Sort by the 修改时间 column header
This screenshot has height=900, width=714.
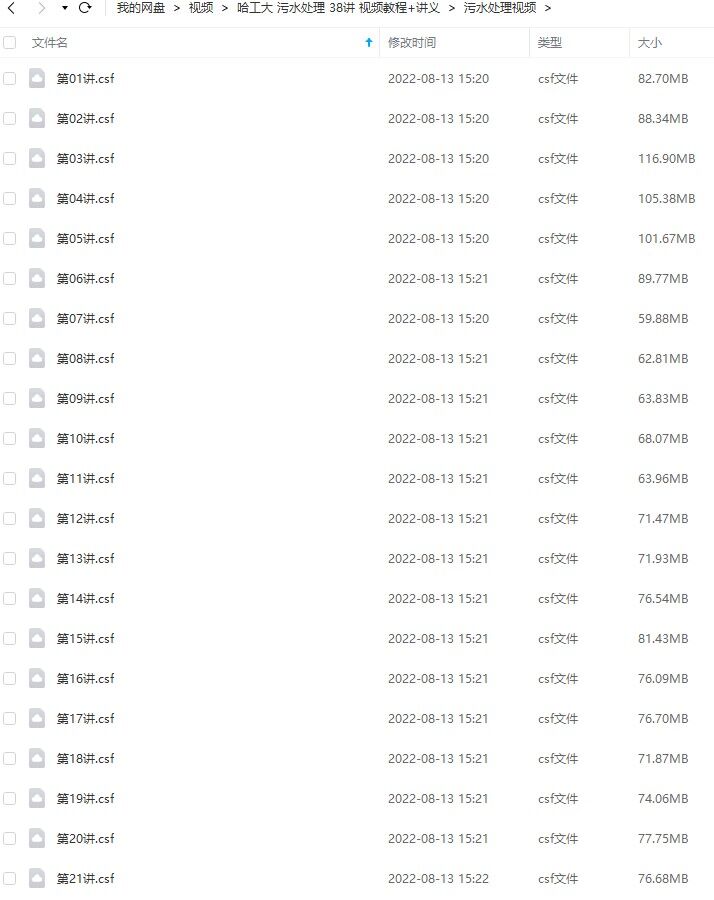tap(412, 42)
